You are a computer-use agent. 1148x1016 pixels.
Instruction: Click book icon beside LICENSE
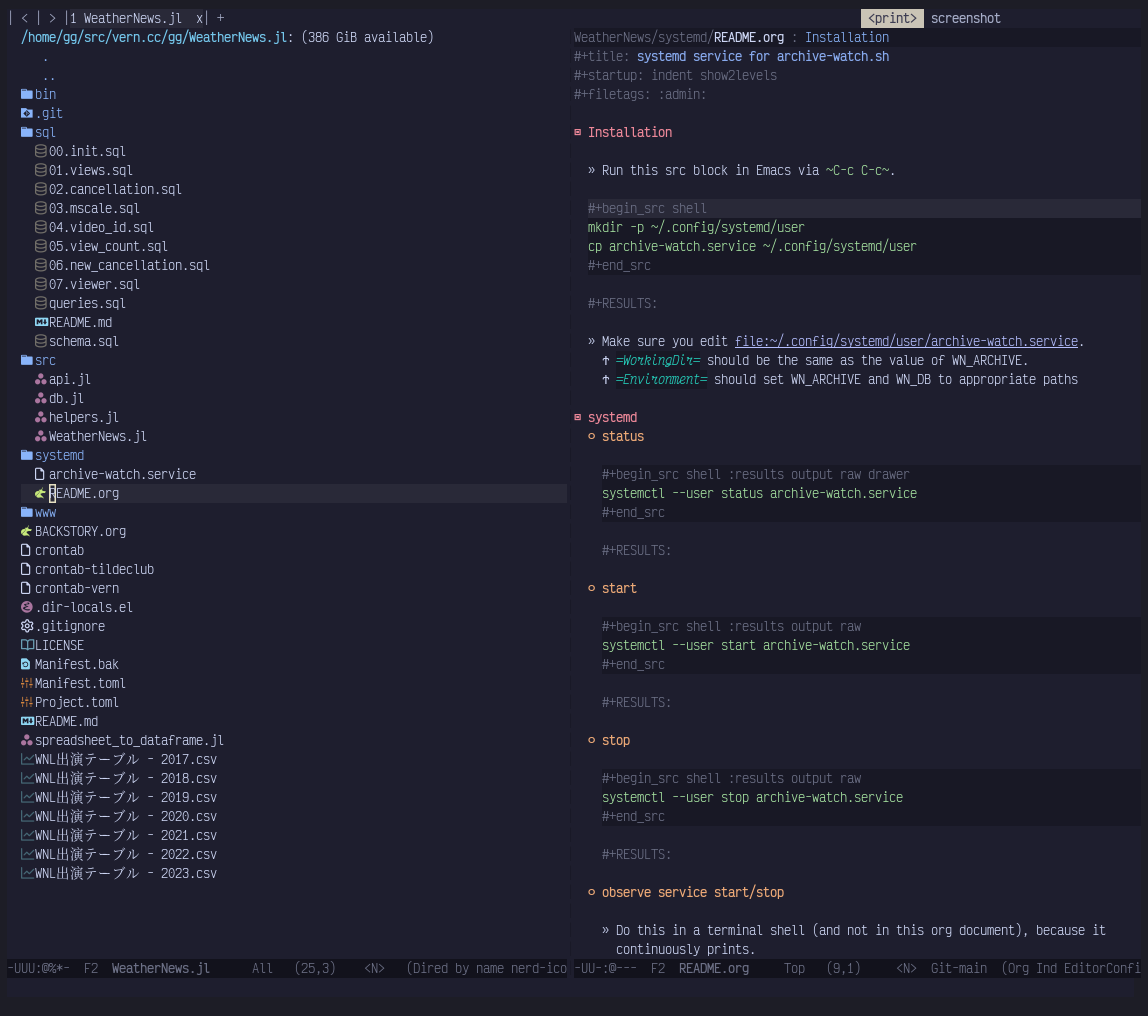[27, 646]
